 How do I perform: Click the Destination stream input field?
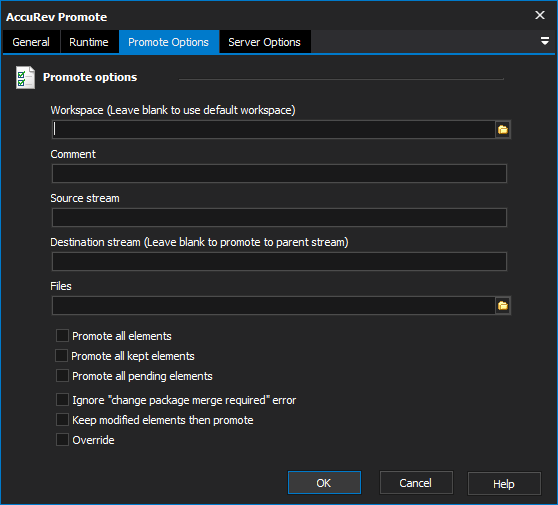pos(279,262)
